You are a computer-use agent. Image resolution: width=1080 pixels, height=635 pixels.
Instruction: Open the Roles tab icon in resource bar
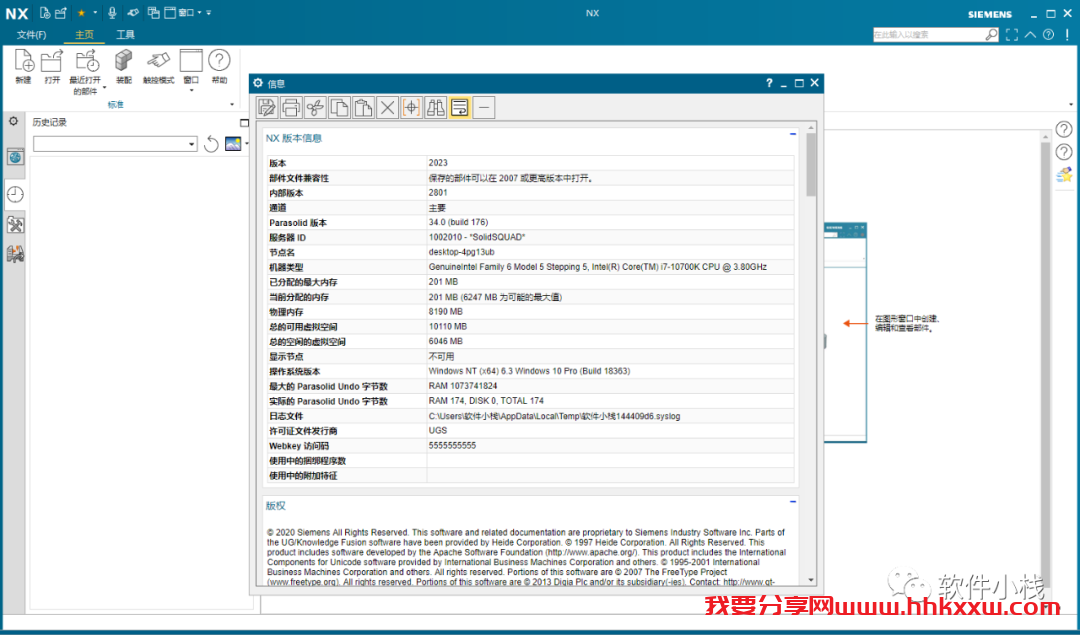(15, 254)
